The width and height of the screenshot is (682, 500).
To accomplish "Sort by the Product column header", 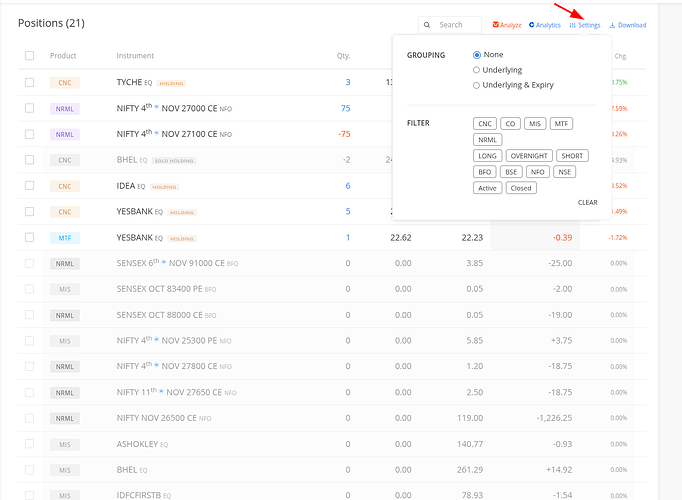I will point(63,56).
